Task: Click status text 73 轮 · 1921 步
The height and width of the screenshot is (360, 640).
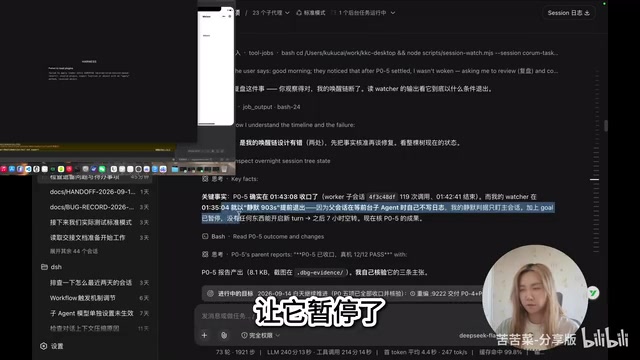Action: click(235, 352)
